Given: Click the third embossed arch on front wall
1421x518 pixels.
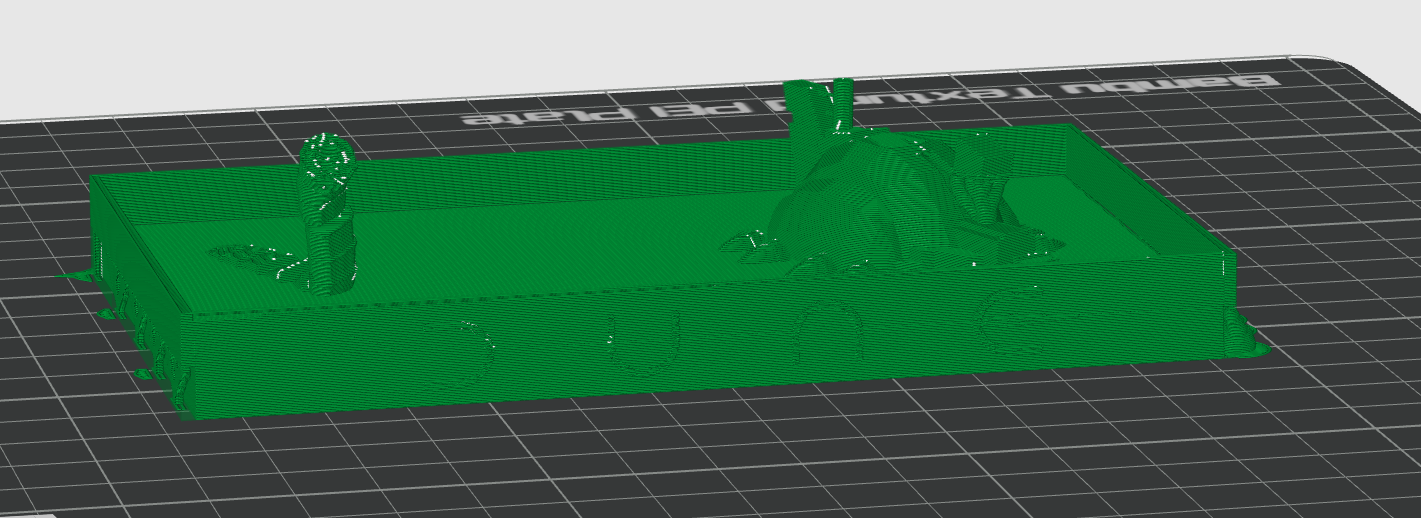Looking at the screenshot, I should tap(832, 330).
